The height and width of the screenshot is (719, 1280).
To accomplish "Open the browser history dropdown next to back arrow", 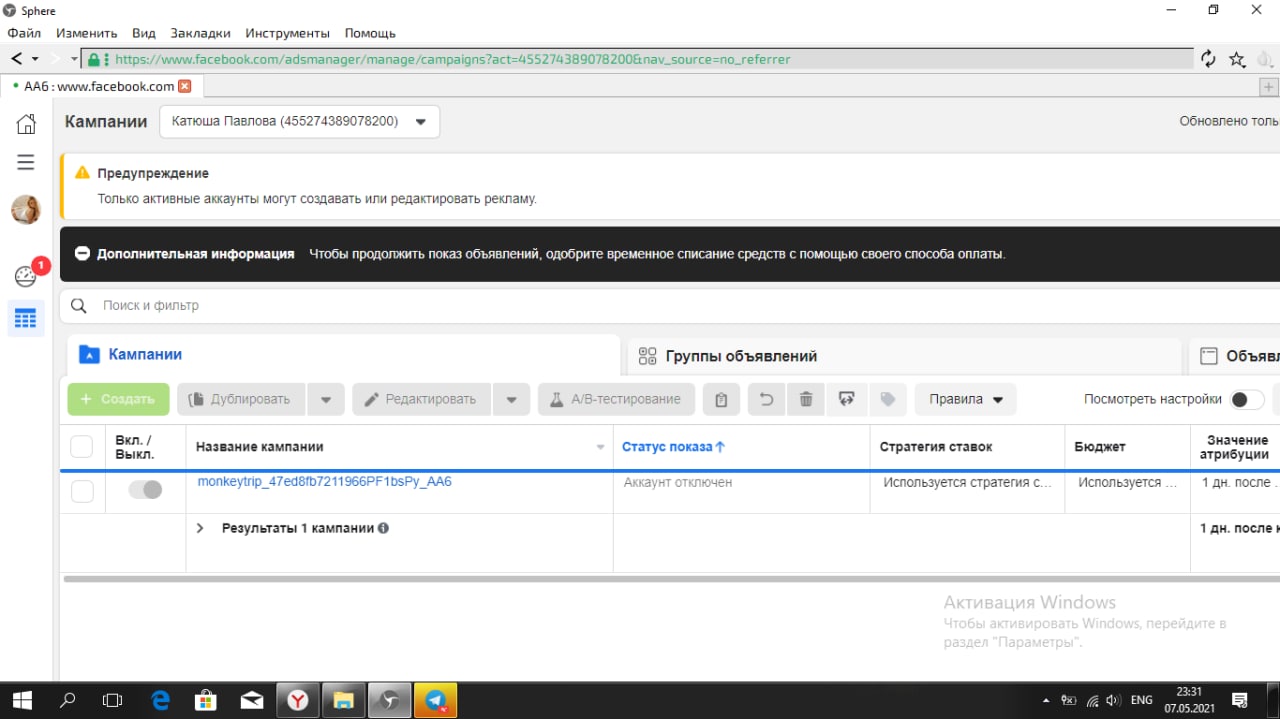I will coord(35,59).
